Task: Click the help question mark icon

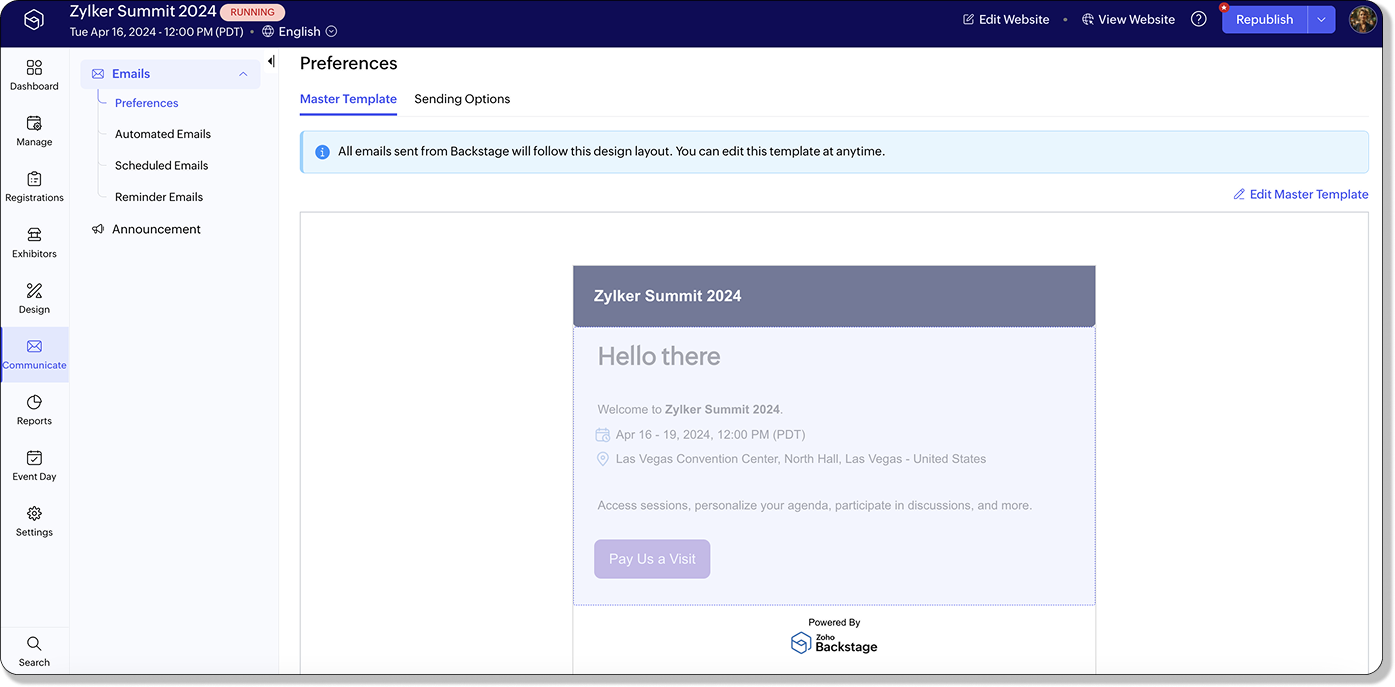Action: (1198, 19)
